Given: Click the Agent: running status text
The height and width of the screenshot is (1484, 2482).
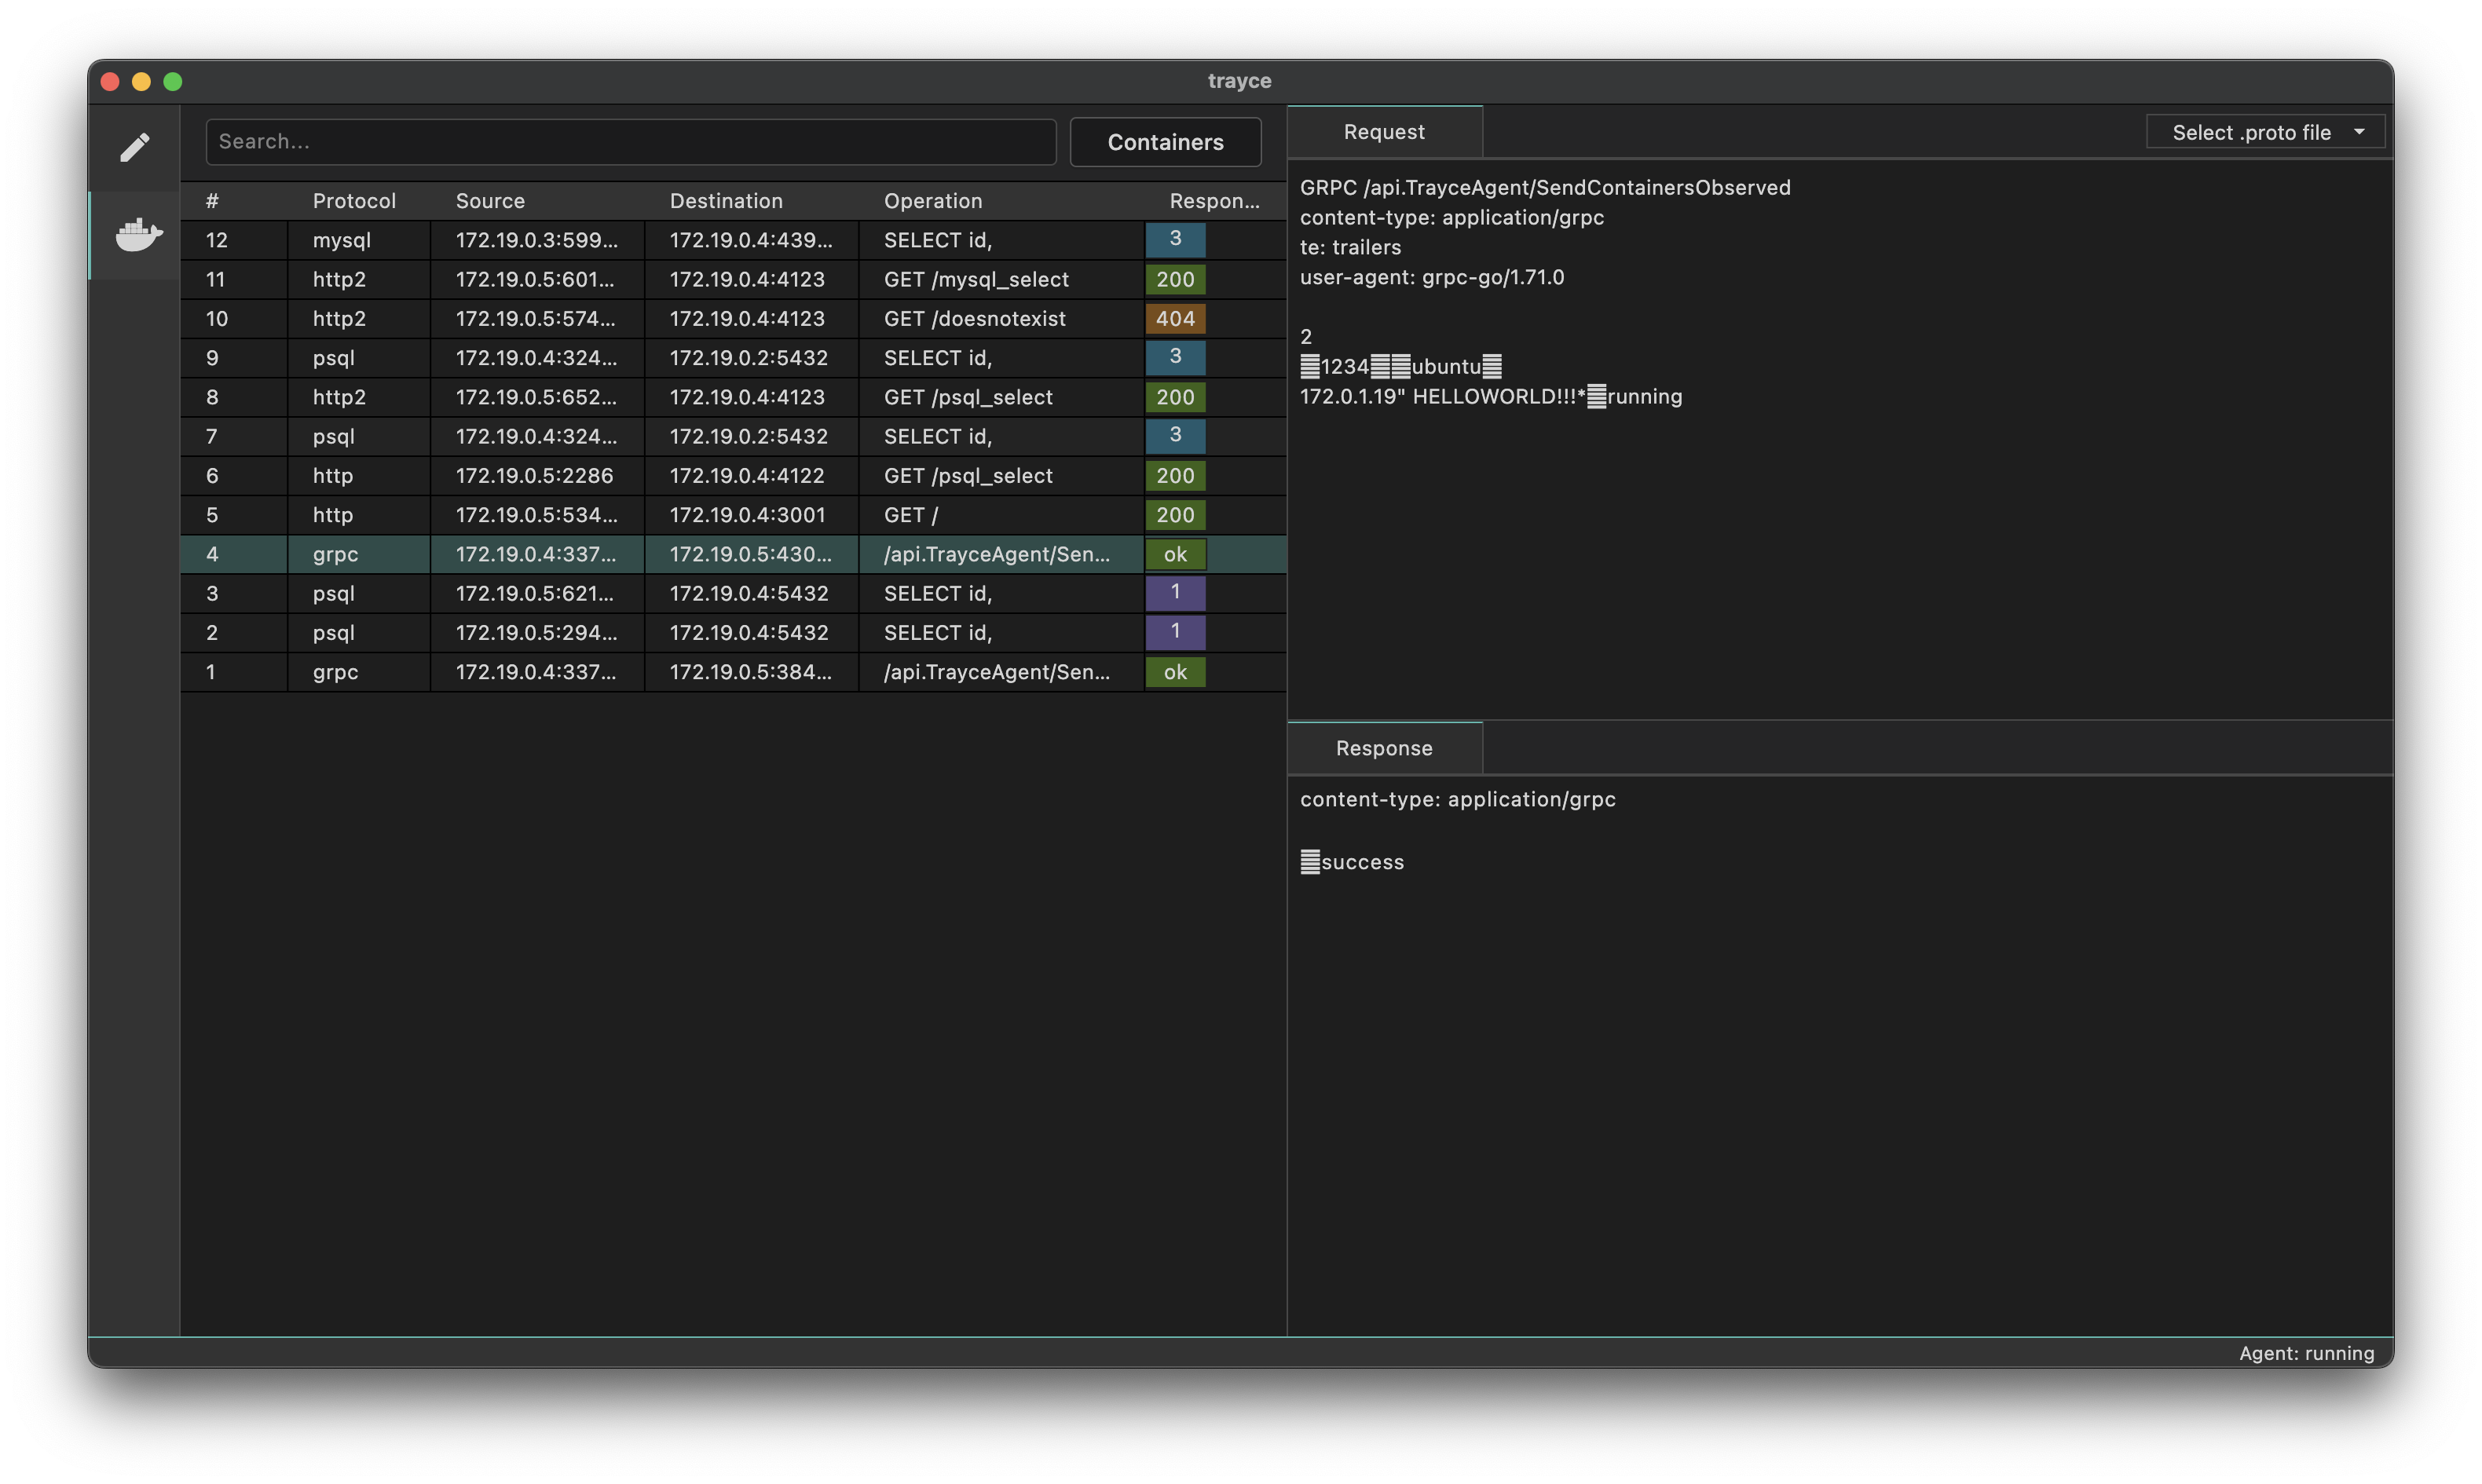Looking at the screenshot, I should pyautogui.click(x=2306, y=1353).
